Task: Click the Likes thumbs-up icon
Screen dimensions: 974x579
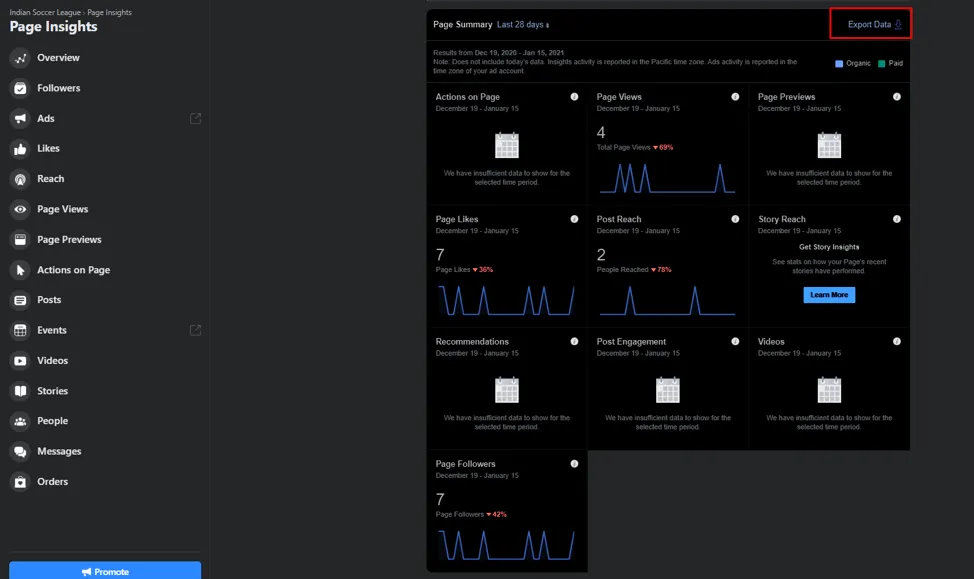Action: (x=19, y=149)
